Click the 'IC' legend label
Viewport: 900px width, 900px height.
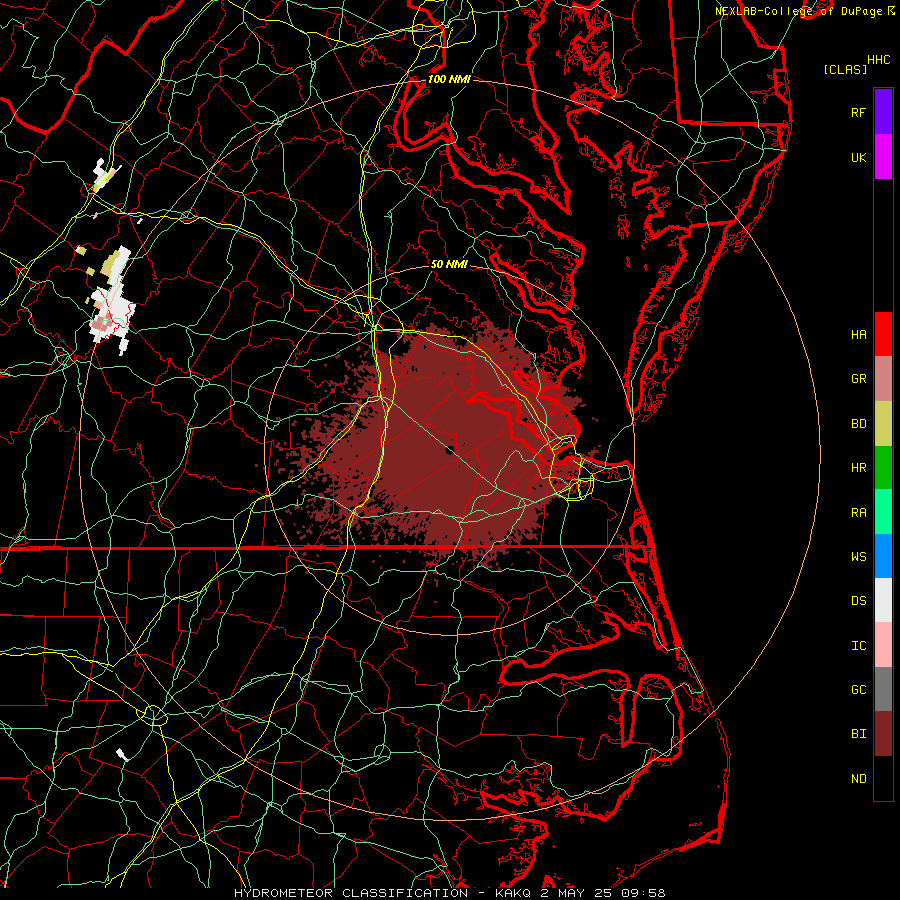pos(858,646)
